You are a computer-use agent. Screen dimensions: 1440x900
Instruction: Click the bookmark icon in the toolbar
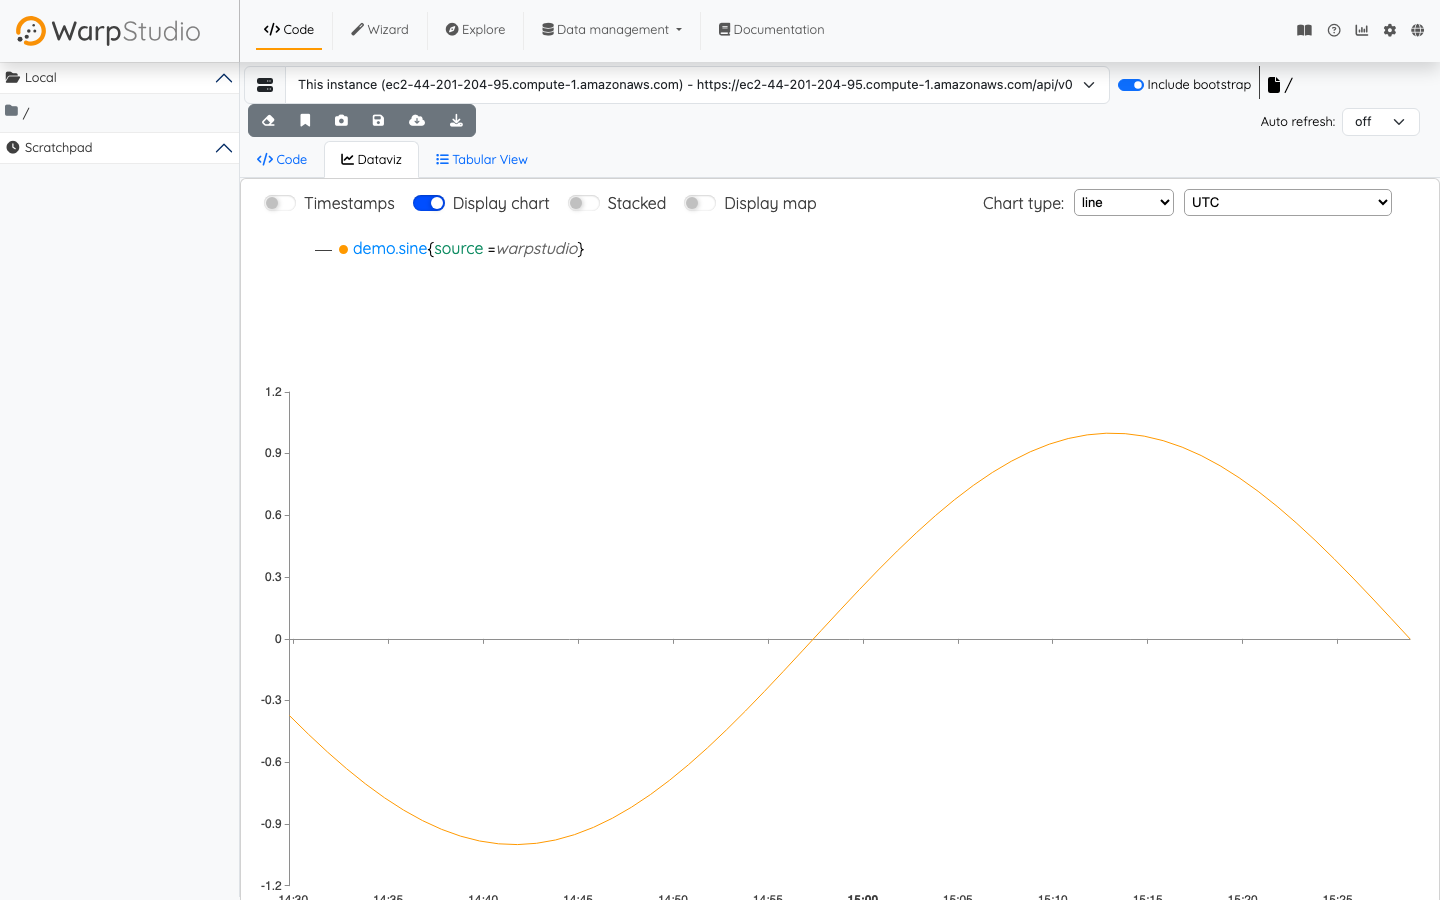305,120
